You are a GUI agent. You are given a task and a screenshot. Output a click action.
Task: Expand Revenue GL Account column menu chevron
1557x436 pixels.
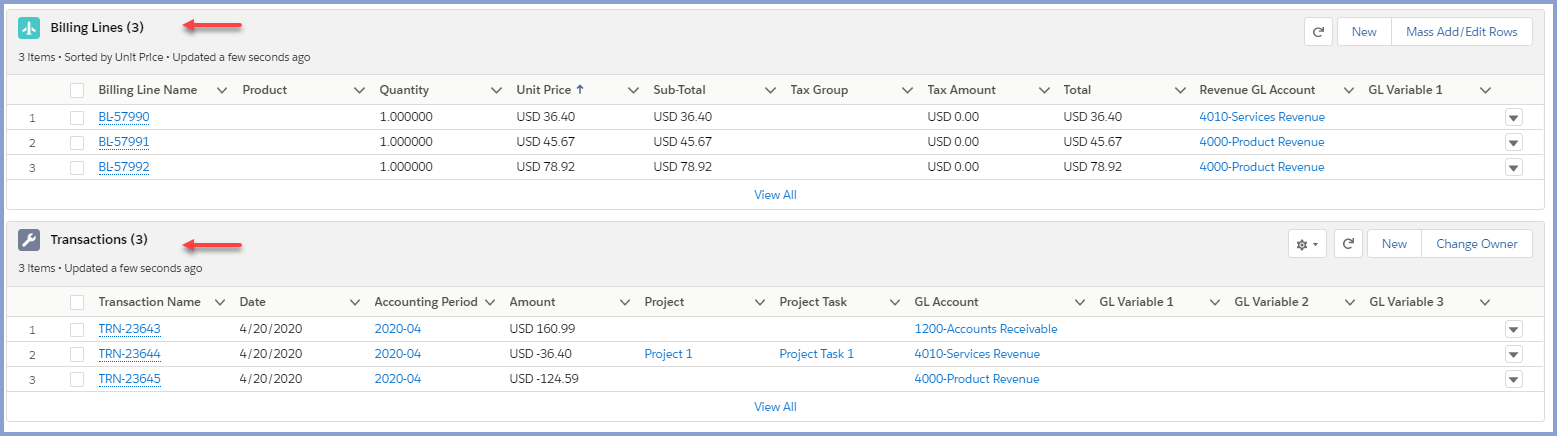1349,91
